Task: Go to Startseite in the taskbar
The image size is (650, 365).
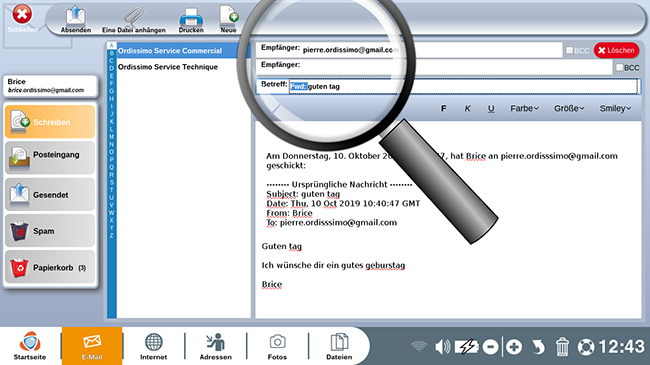Action: pos(30,346)
